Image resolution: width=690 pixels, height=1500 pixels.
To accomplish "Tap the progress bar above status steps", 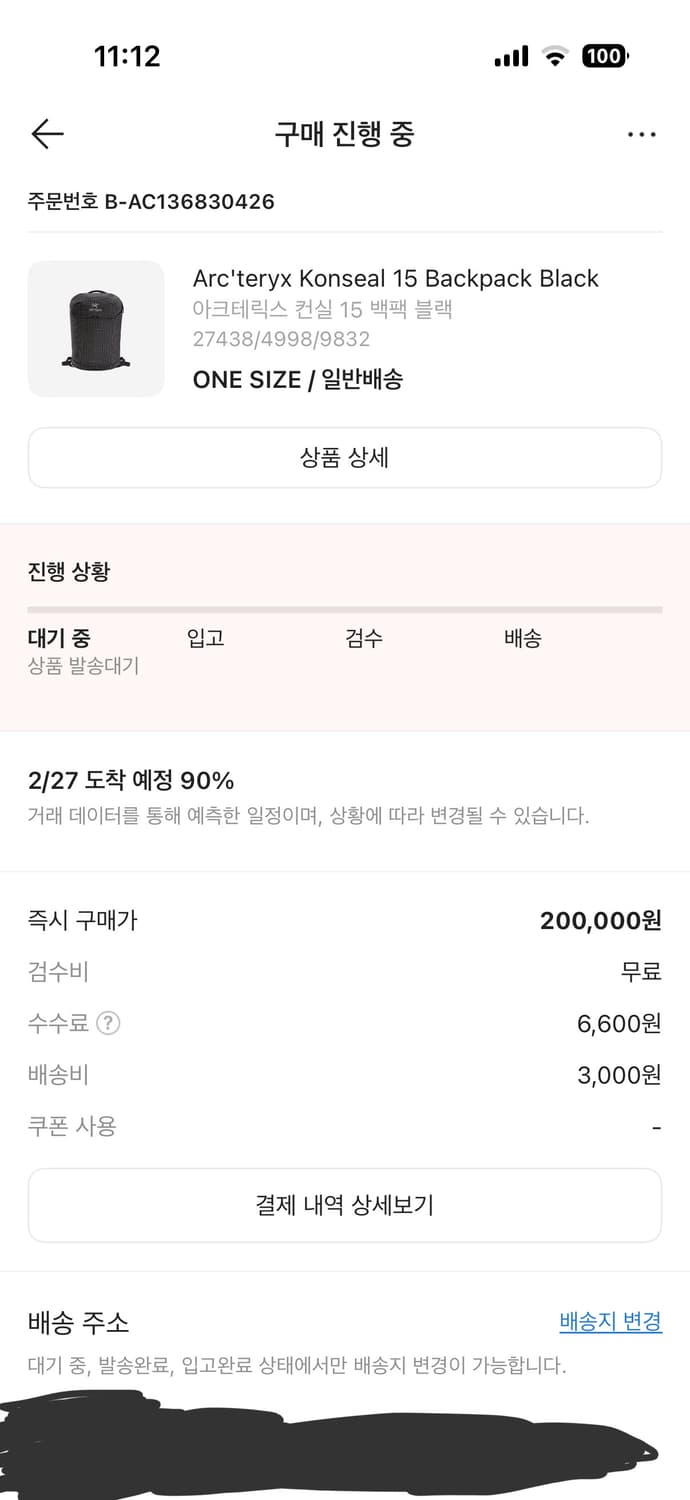I will point(345,608).
